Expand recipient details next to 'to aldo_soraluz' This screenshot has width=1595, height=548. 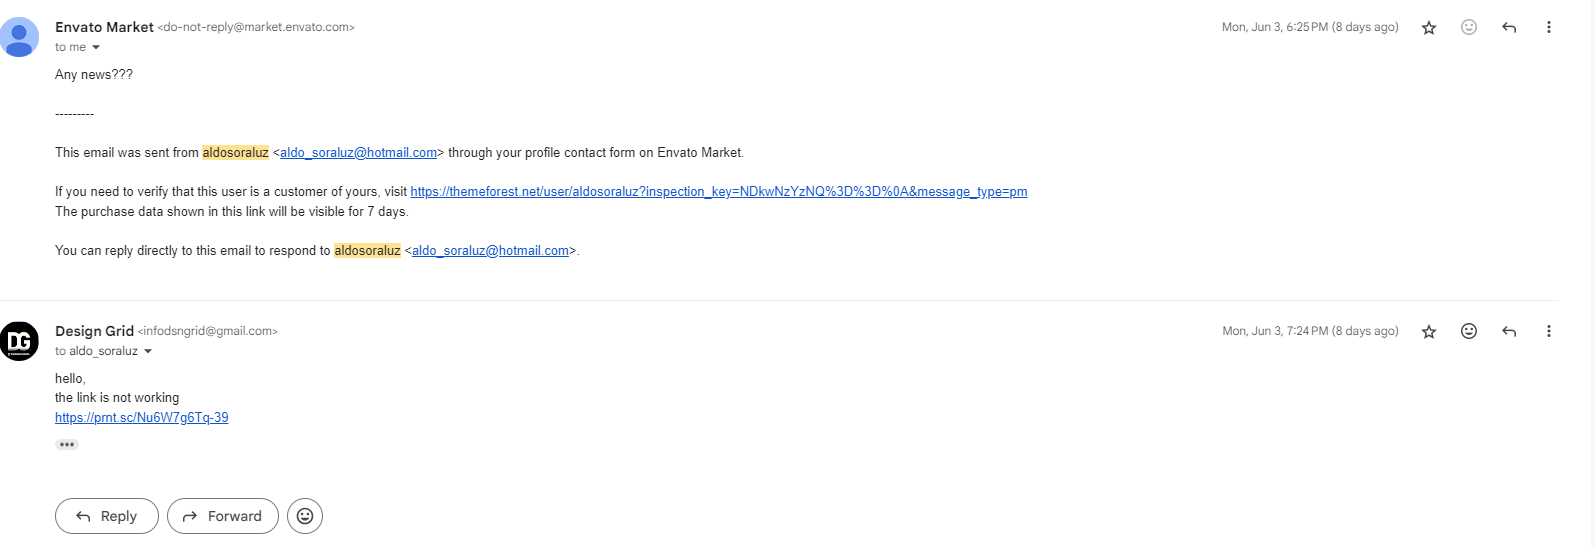pyautogui.click(x=148, y=352)
